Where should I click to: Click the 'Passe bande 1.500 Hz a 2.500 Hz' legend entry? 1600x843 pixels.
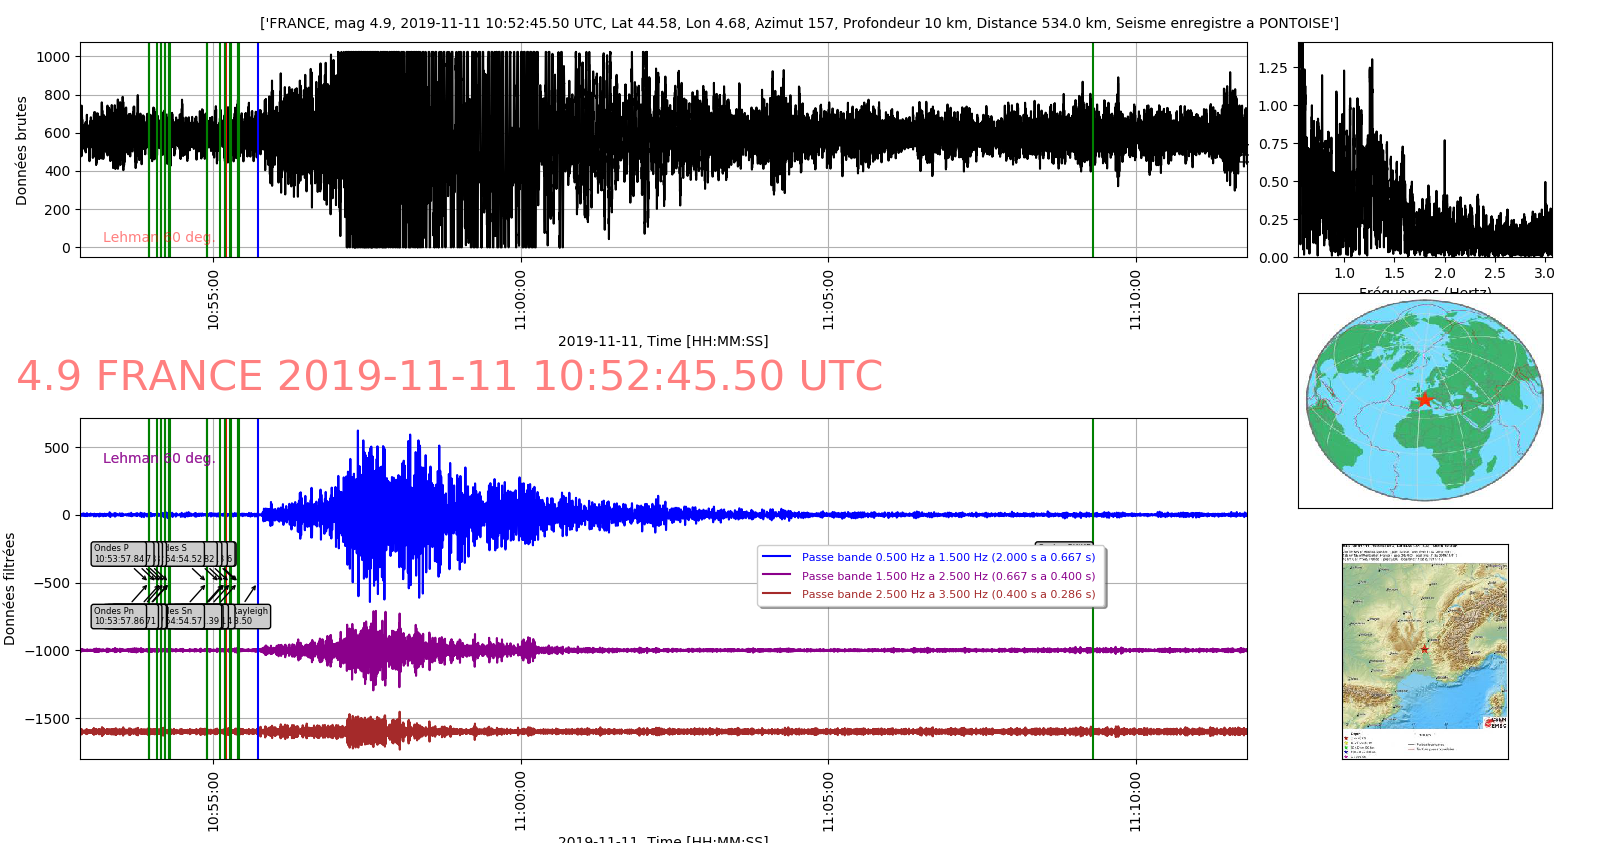click(948, 576)
